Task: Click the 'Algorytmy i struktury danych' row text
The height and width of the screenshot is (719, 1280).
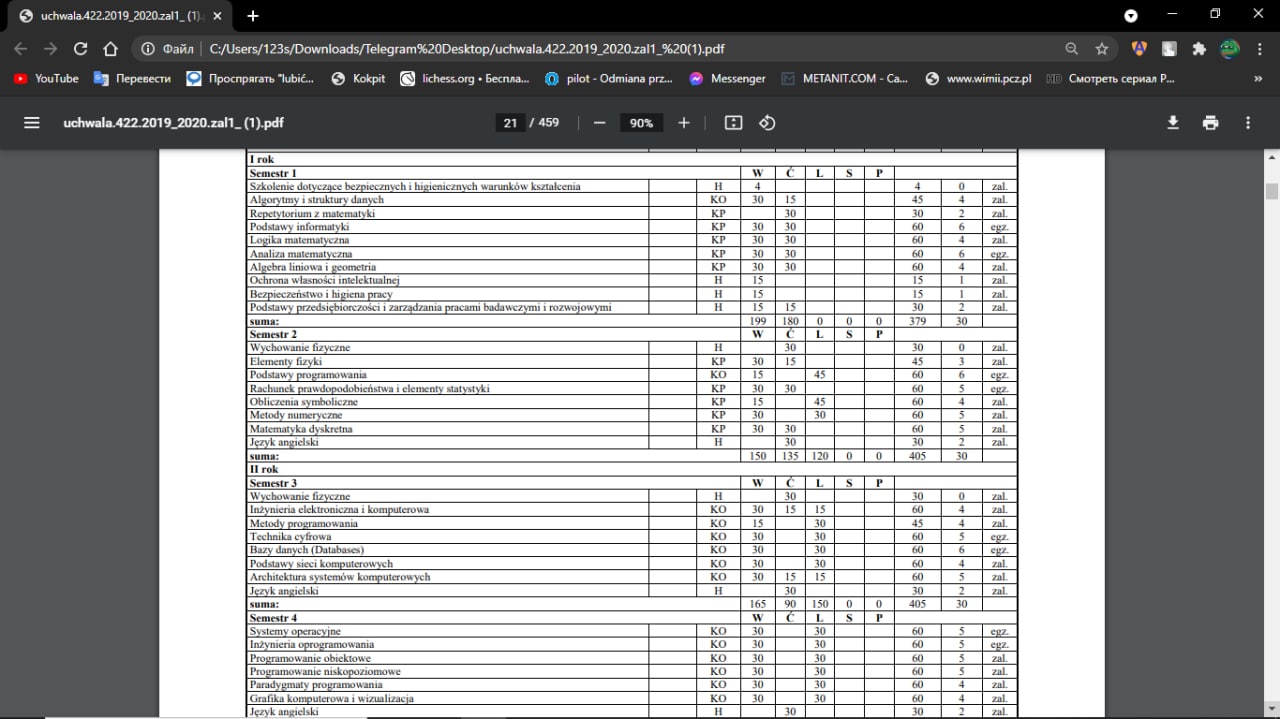Action: coord(316,200)
